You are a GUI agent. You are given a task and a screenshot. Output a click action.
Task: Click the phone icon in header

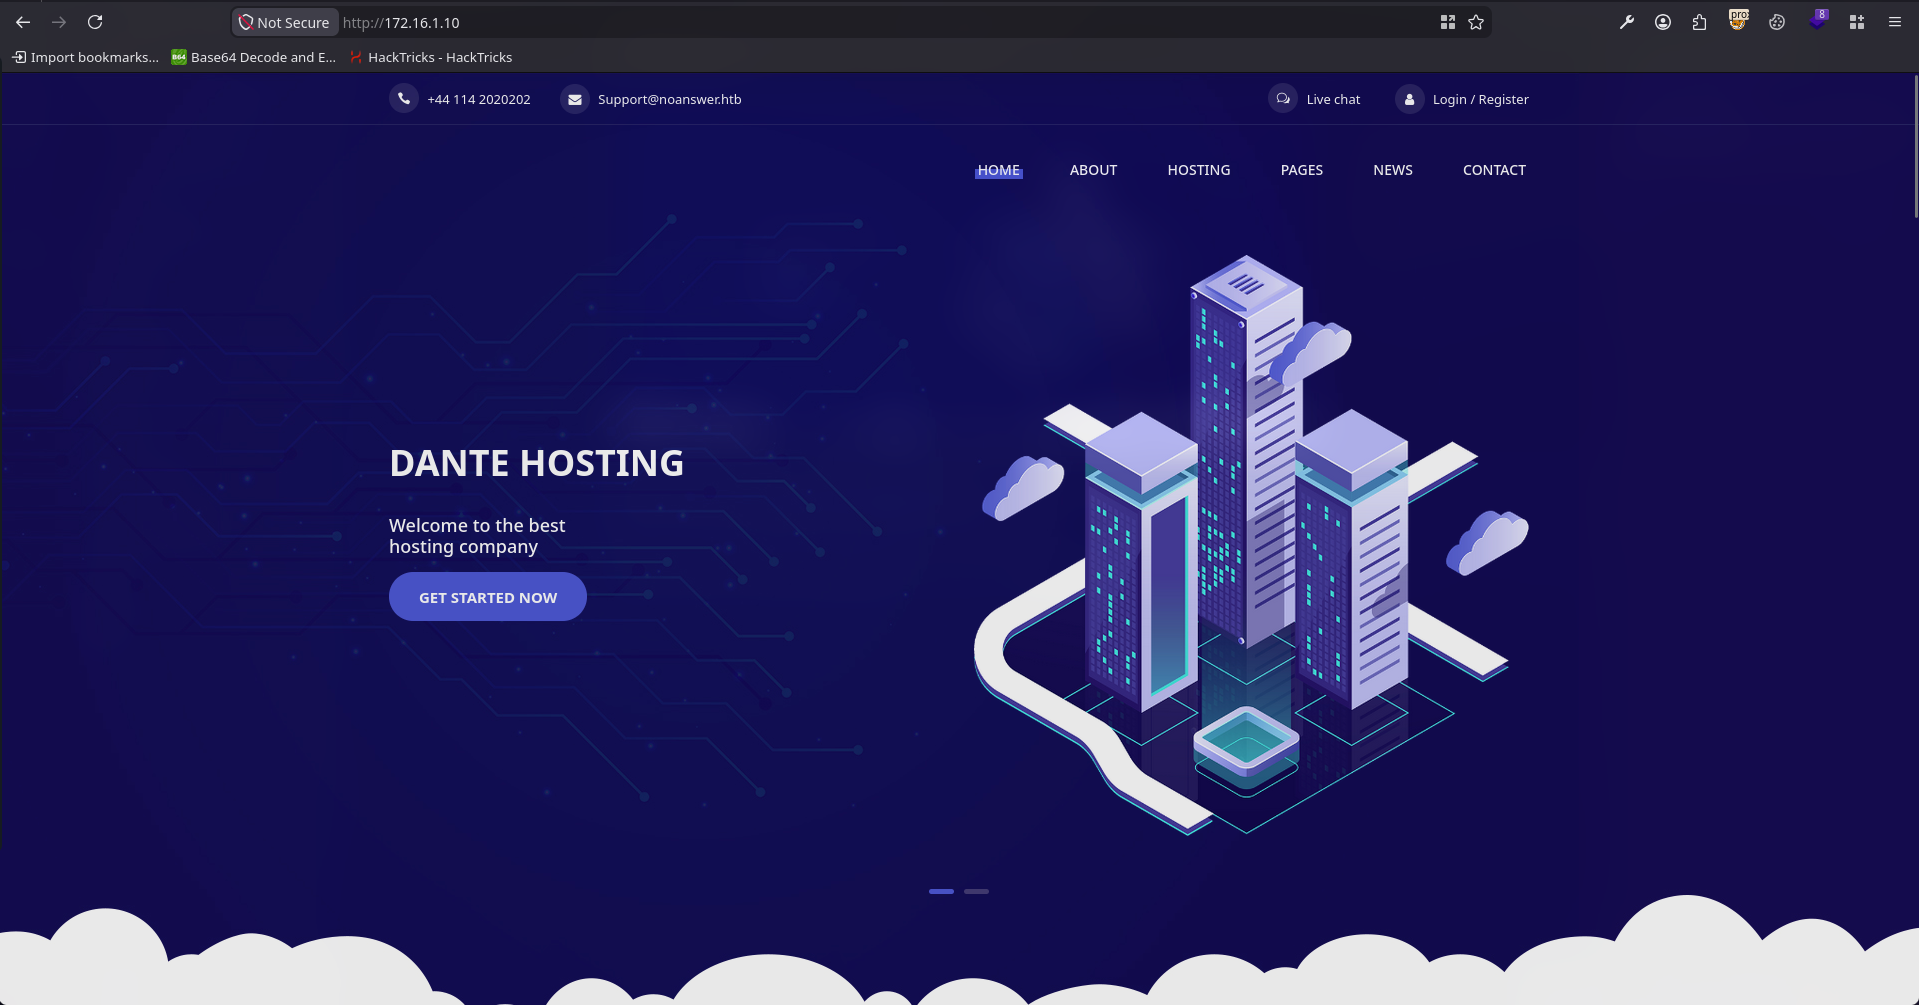tap(403, 99)
